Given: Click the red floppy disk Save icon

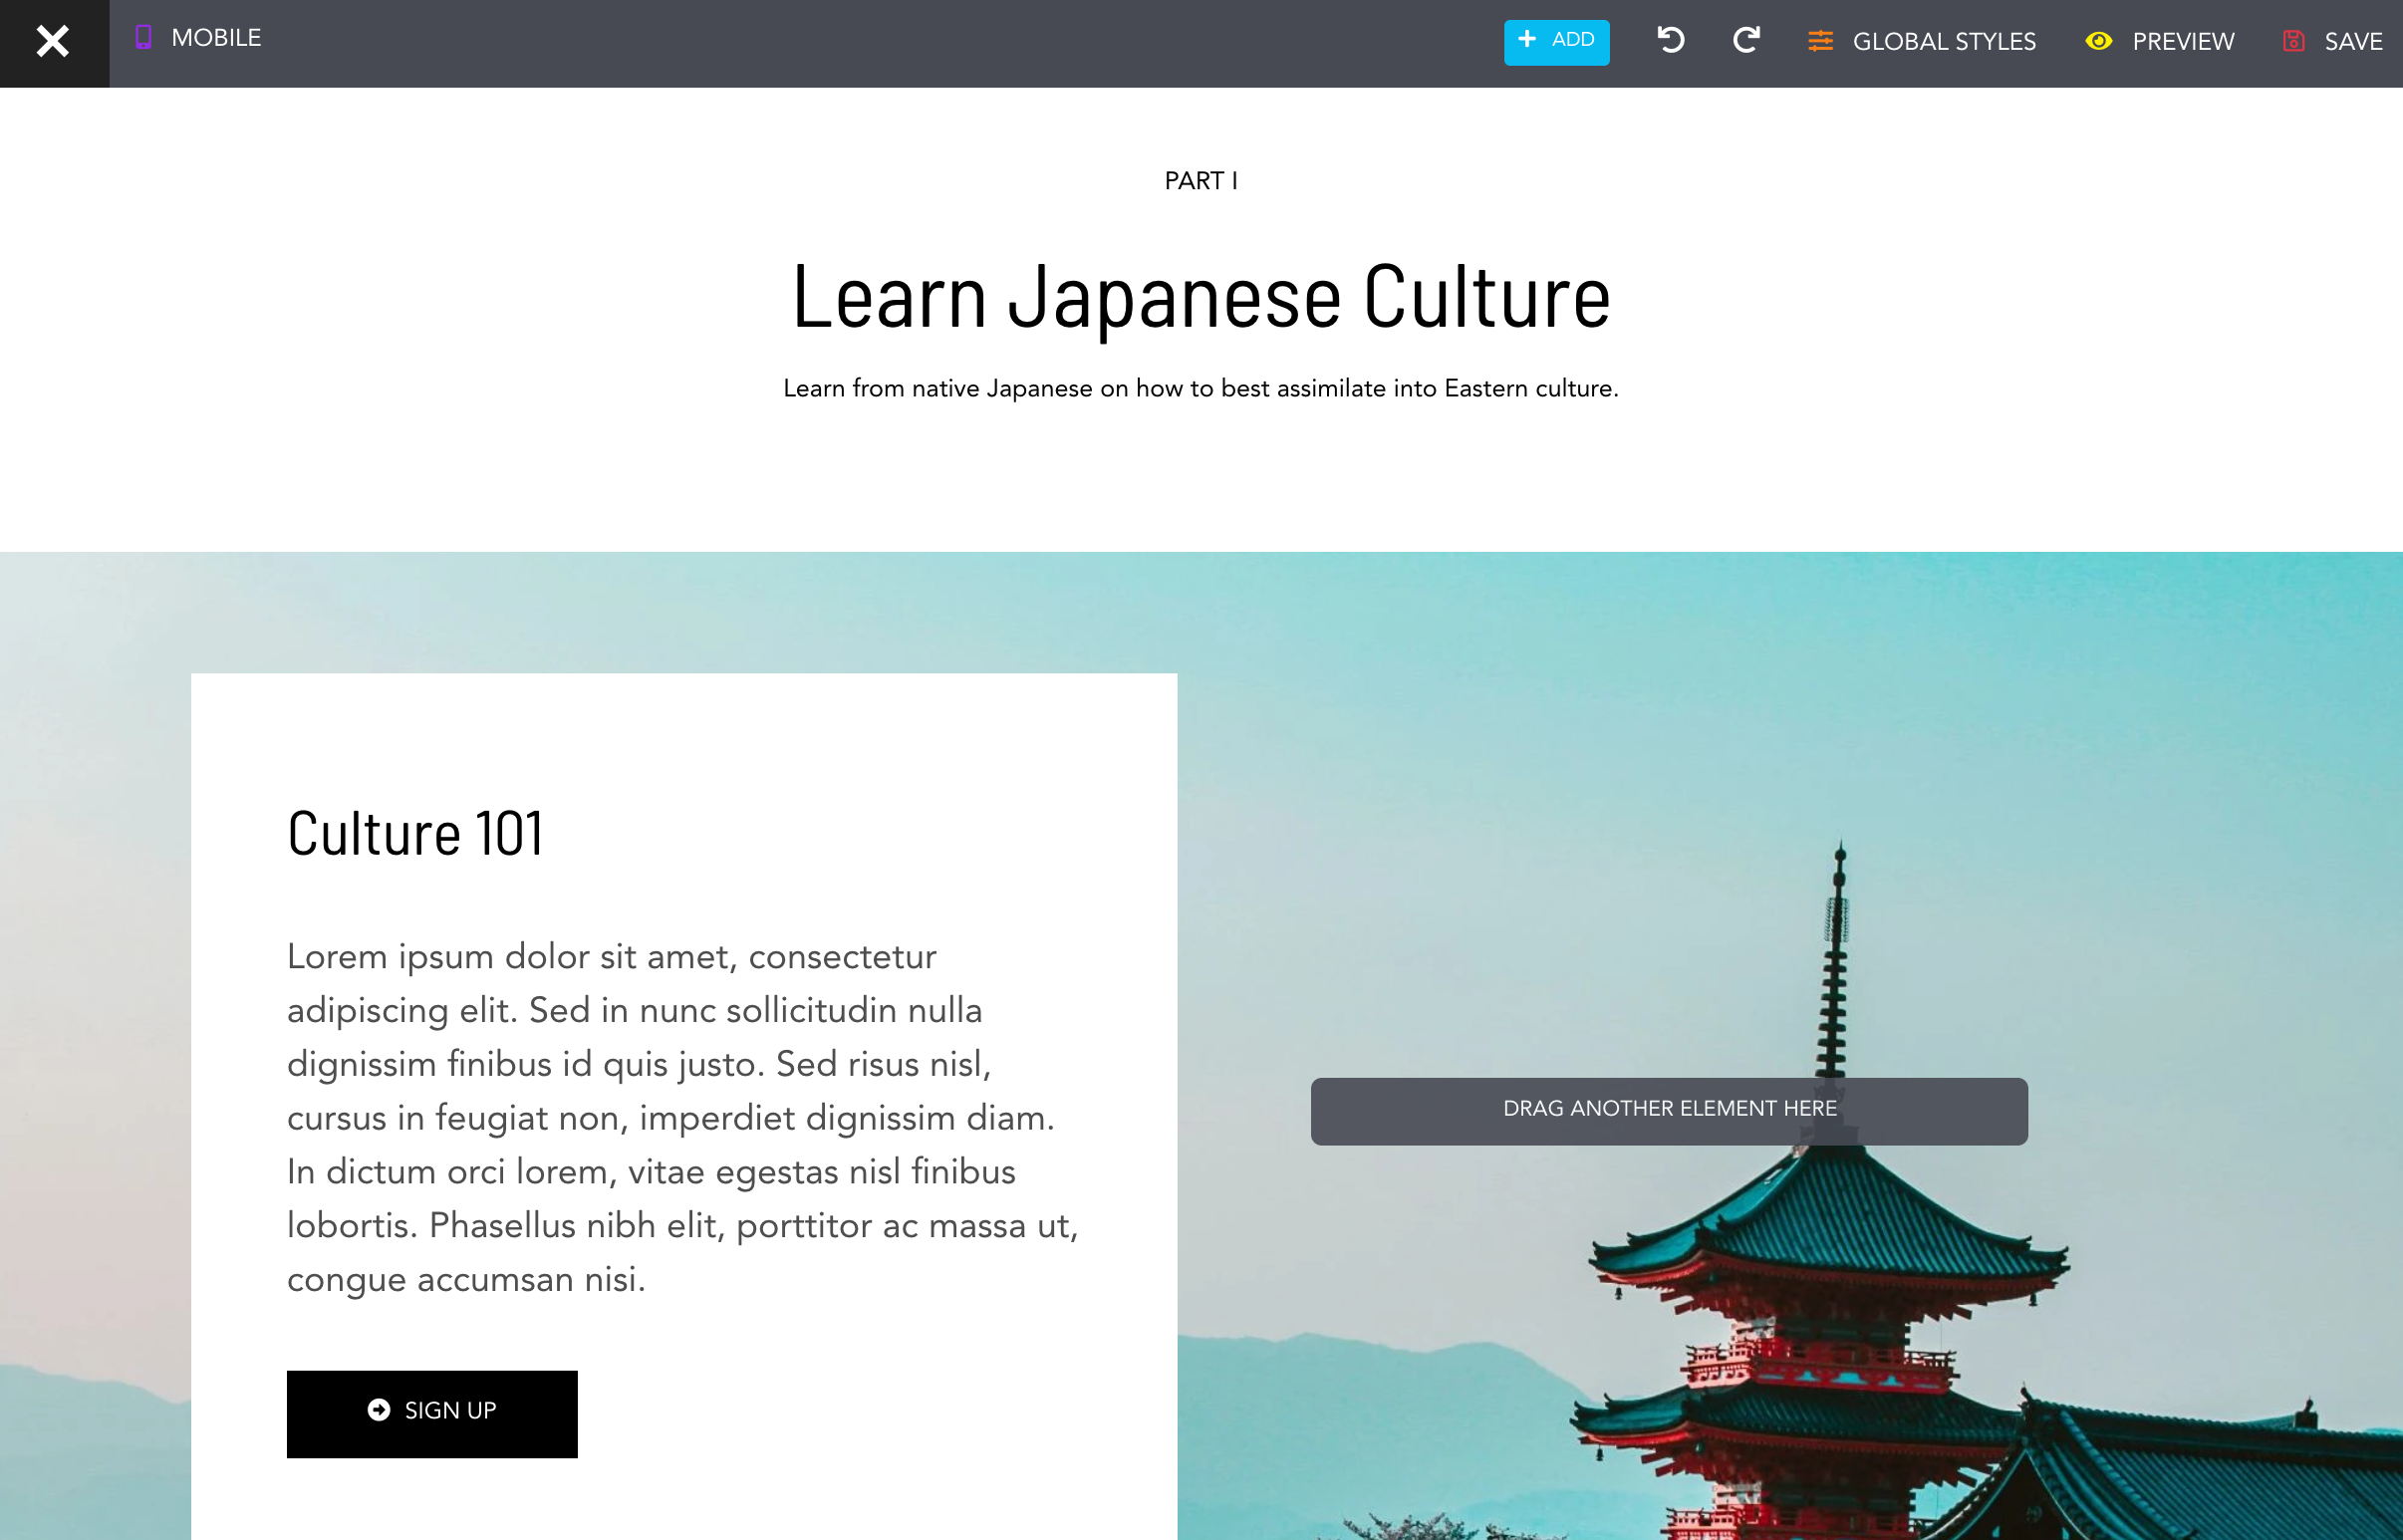Looking at the screenshot, I should [2293, 41].
